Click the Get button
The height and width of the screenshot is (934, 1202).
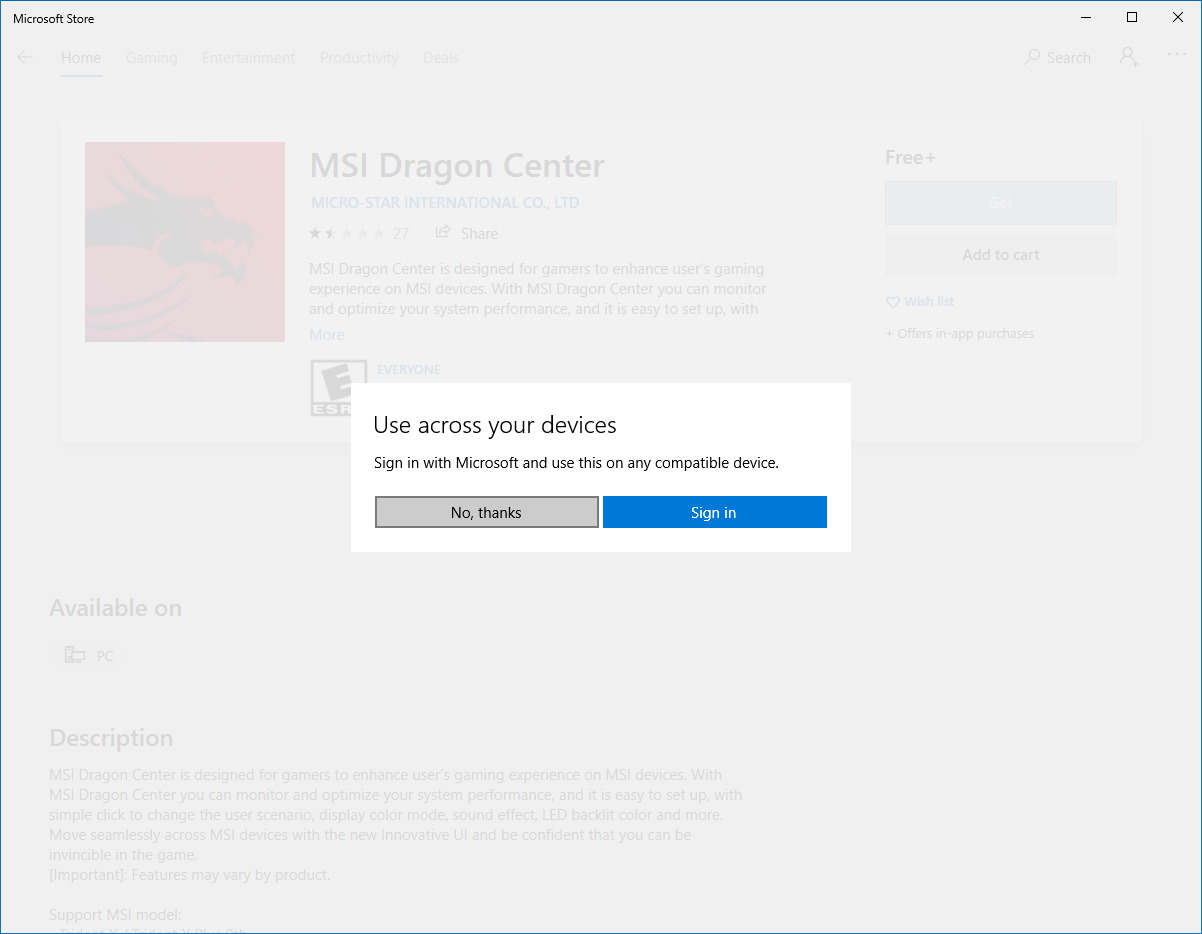(x=1001, y=203)
